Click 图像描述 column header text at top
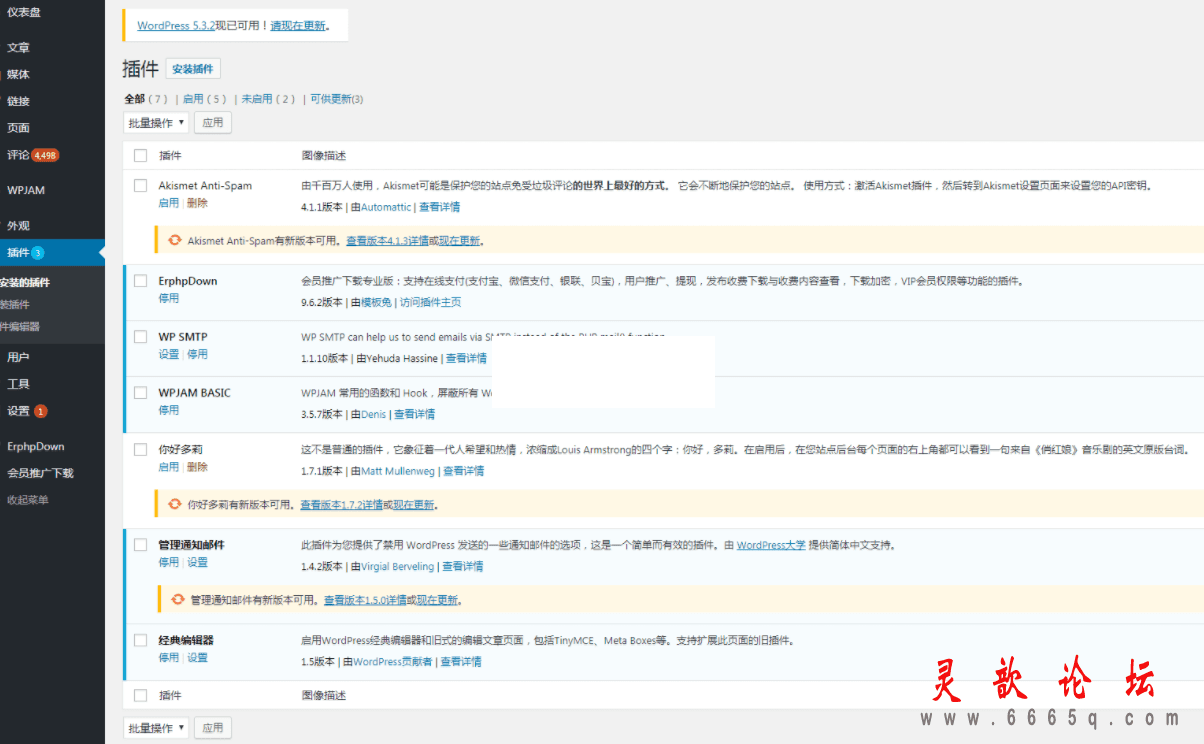Screen dimensions: 1204x744 tap(324, 156)
